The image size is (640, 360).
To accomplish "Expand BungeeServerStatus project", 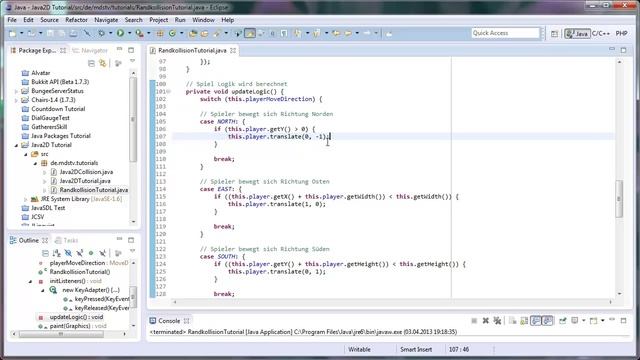I will coord(16,91).
